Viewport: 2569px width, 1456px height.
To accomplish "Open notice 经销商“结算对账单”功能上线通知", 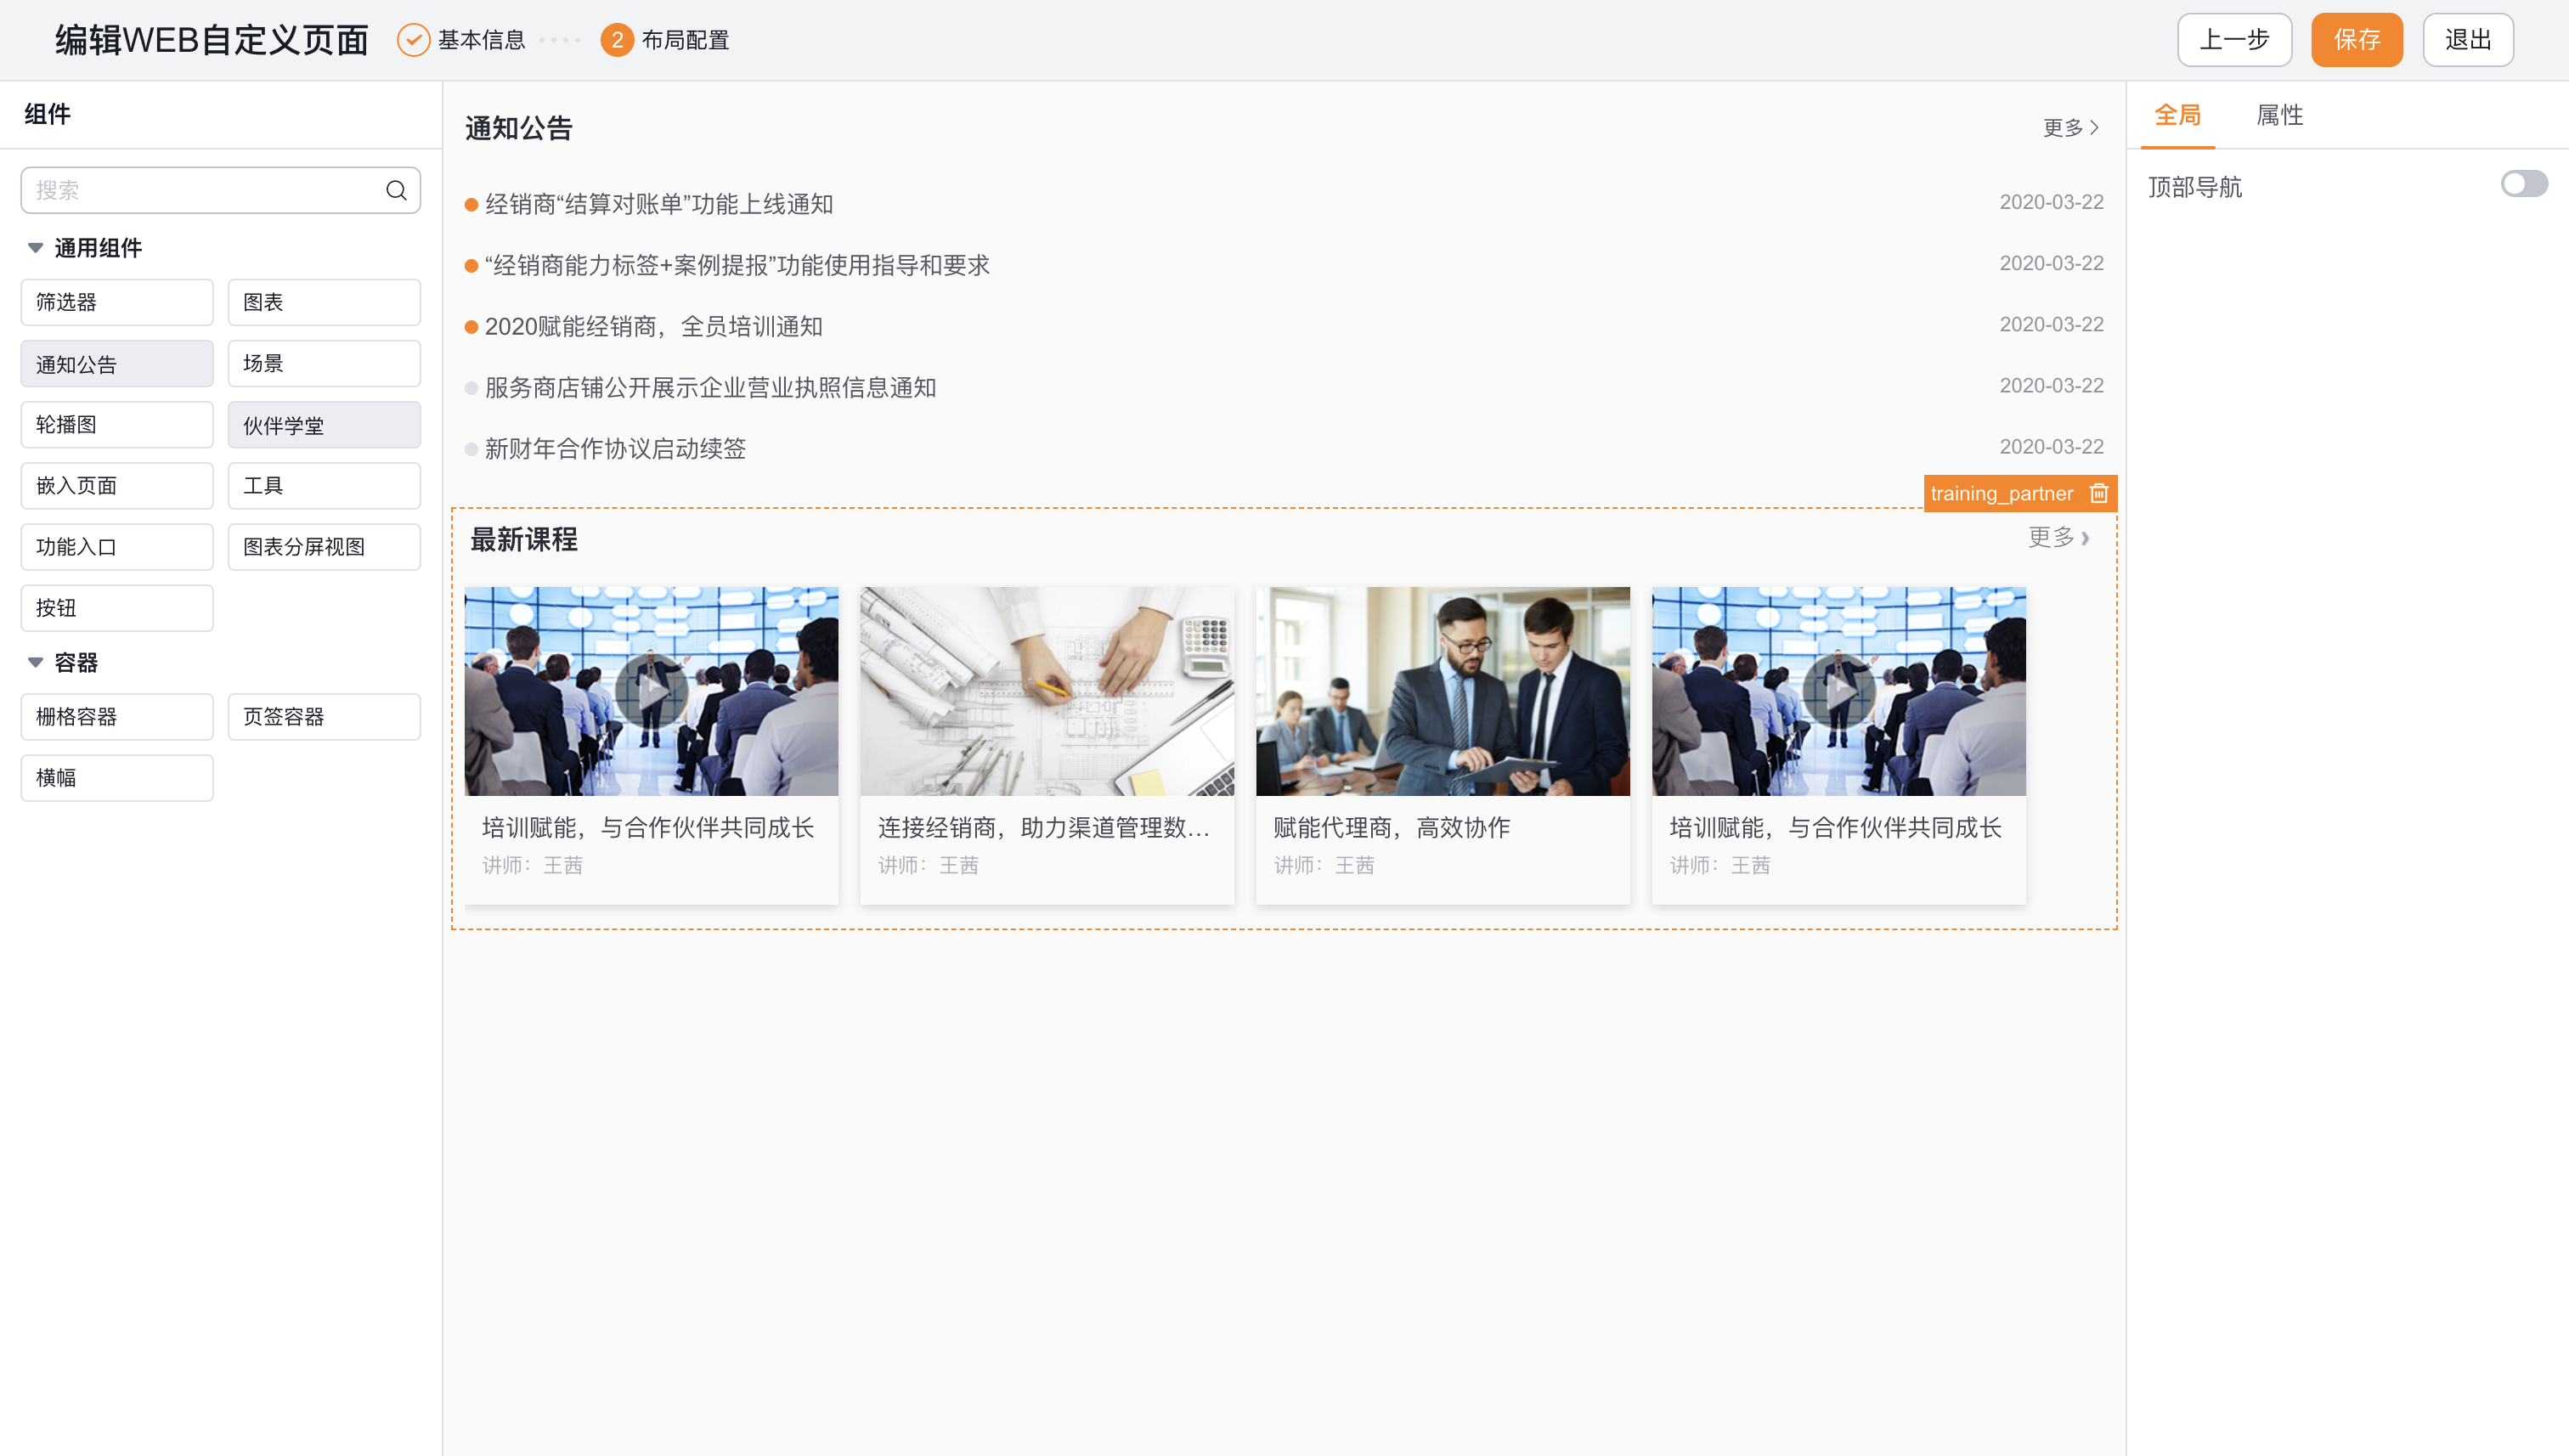I will tap(659, 204).
